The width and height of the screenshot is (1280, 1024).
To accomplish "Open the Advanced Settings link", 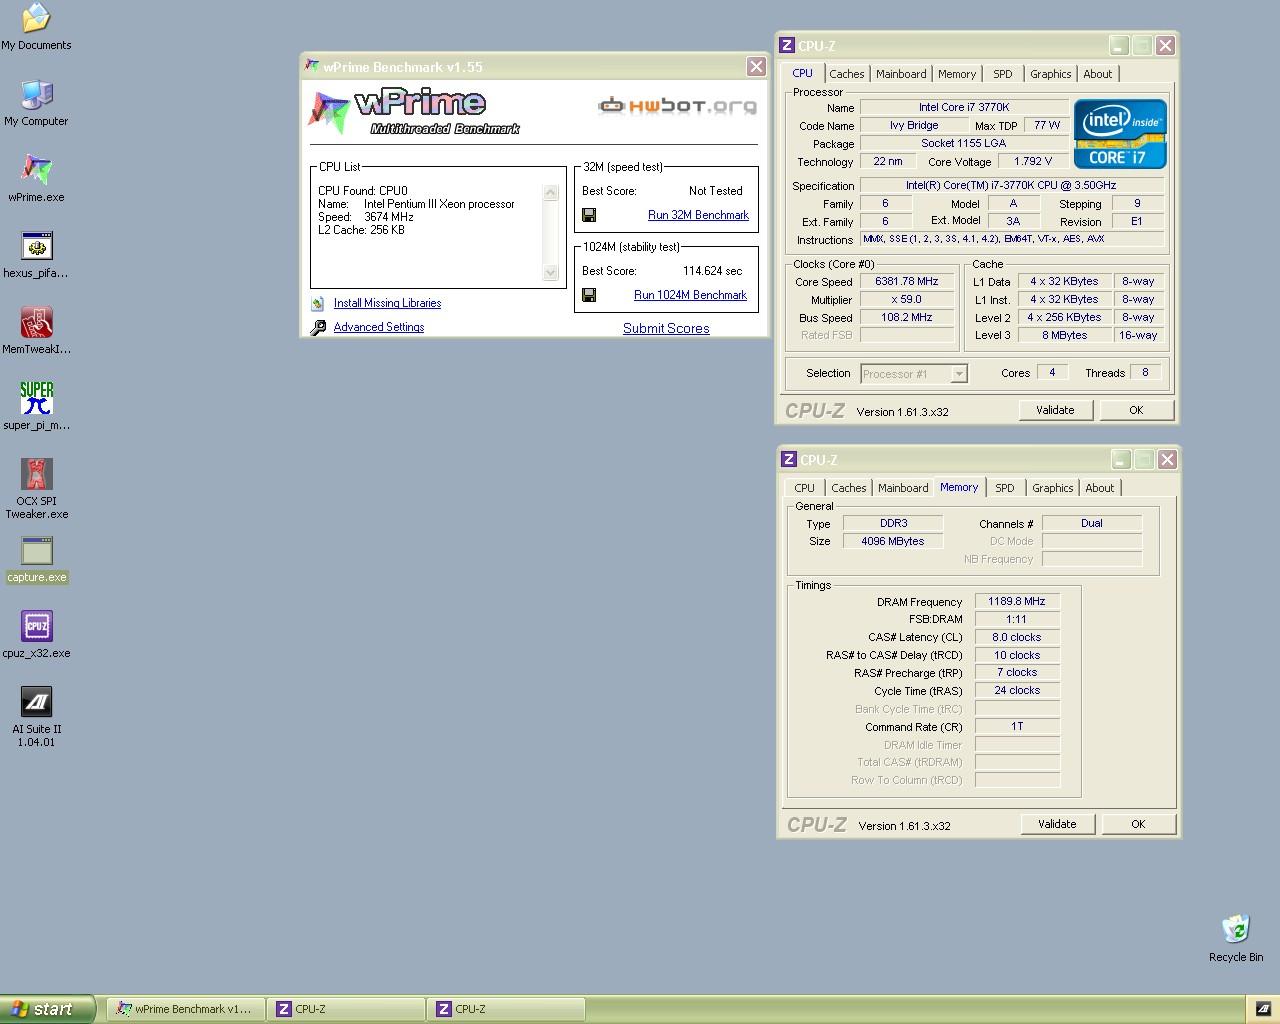I will [379, 327].
